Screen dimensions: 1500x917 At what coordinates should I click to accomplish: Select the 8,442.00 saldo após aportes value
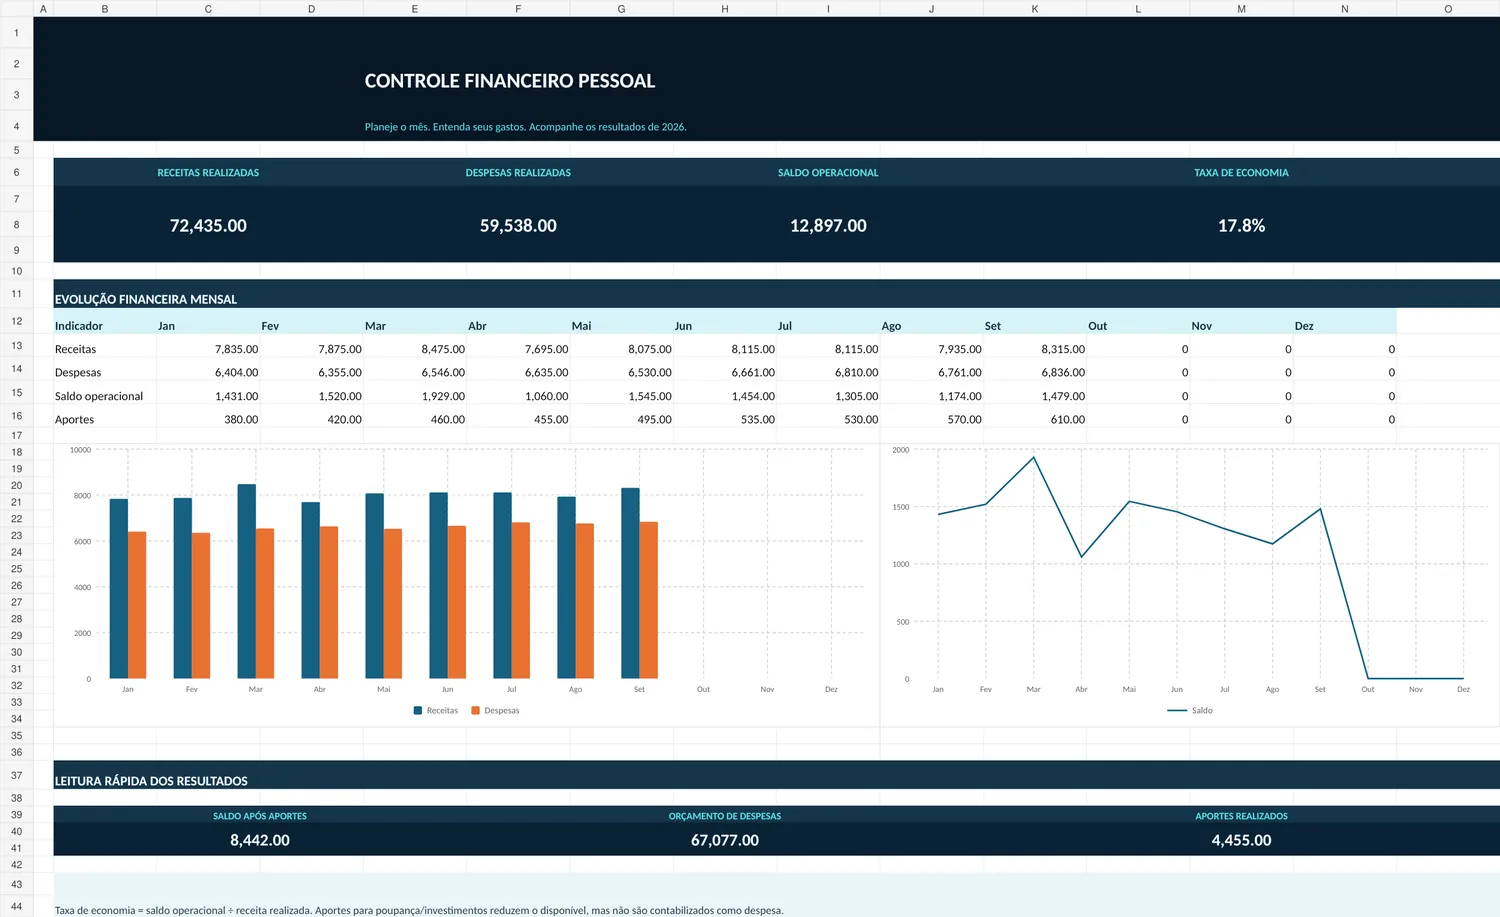pos(260,840)
